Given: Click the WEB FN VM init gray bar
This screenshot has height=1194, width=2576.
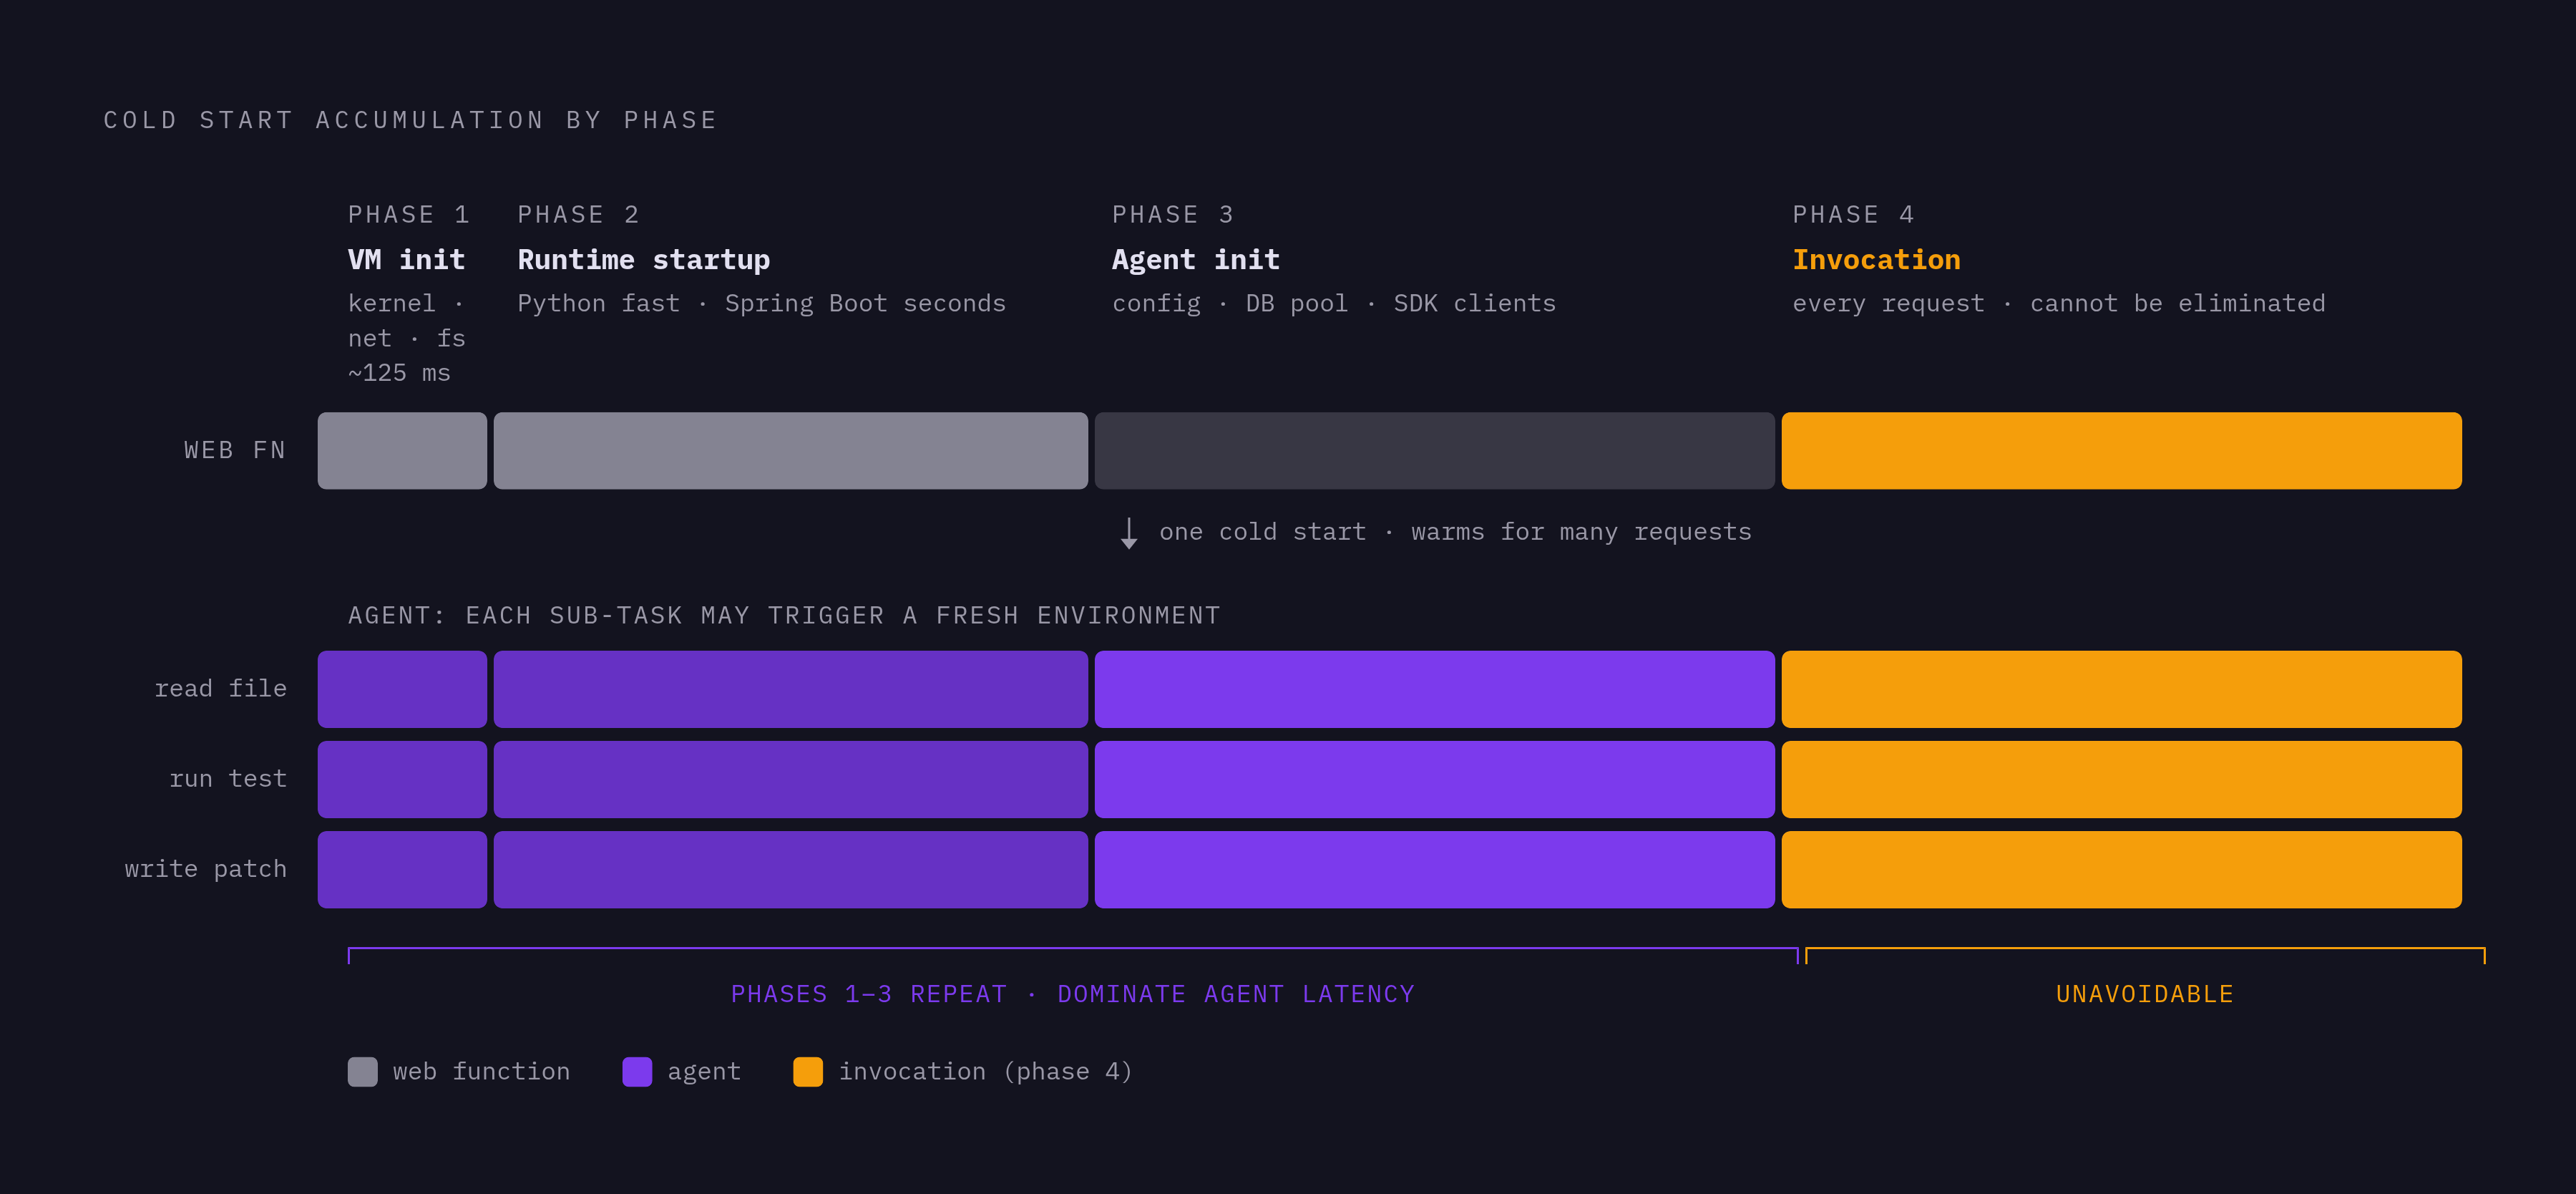Looking at the screenshot, I should click(402, 451).
